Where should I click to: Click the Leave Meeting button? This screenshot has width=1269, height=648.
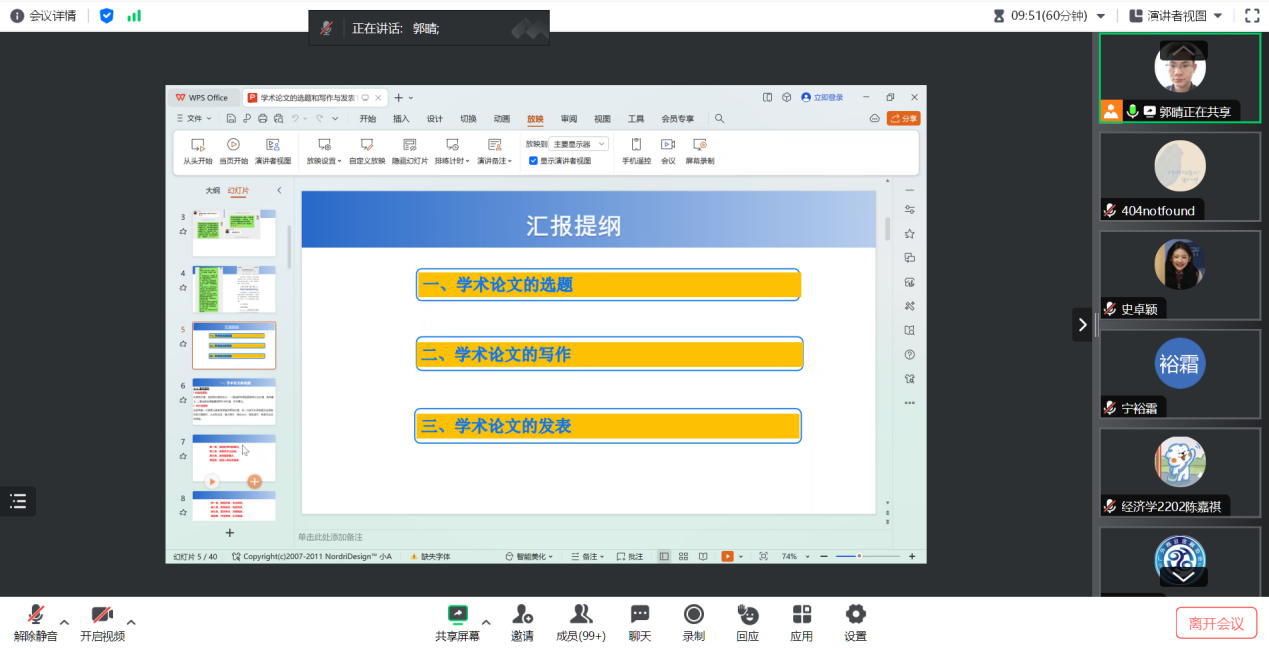[1216, 623]
